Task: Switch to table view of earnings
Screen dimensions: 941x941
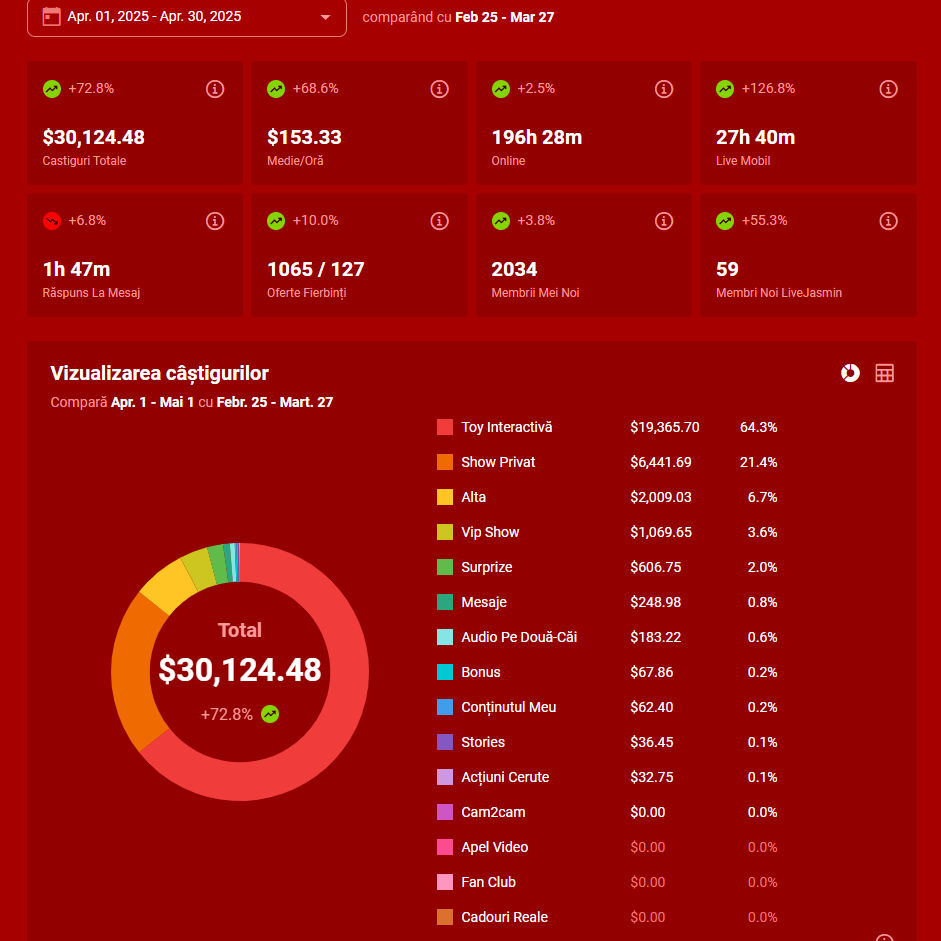Action: [884, 373]
